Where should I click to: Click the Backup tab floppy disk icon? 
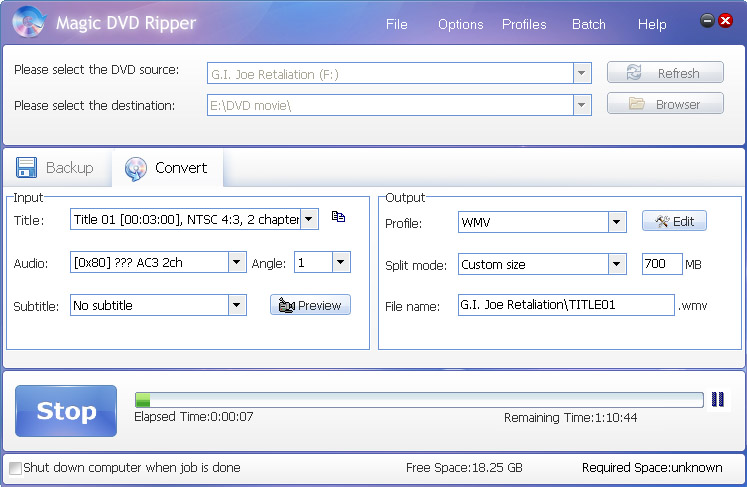(26, 168)
